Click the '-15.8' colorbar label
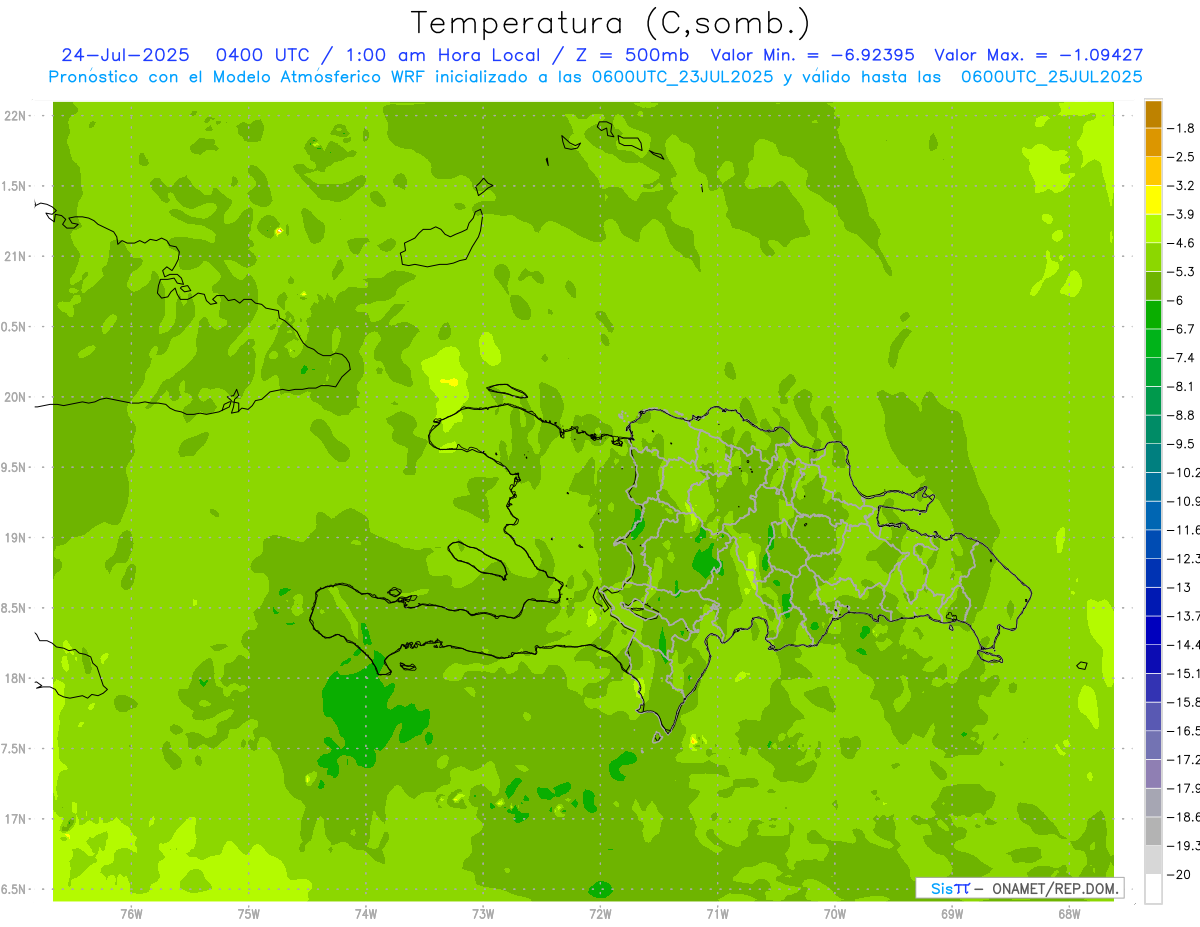Image resolution: width=1200 pixels, height=927 pixels. [x=1183, y=702]
